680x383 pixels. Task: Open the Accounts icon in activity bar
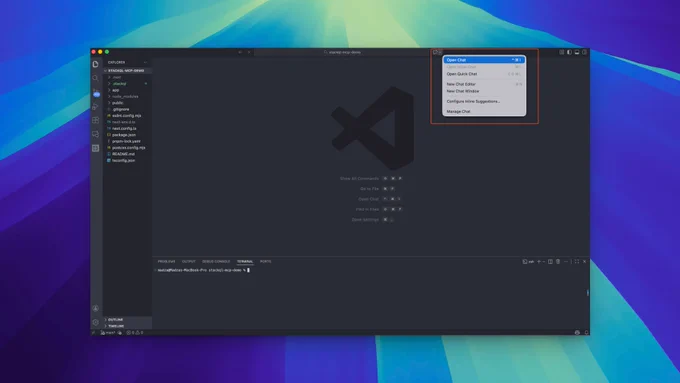click(x=95, y=308)
